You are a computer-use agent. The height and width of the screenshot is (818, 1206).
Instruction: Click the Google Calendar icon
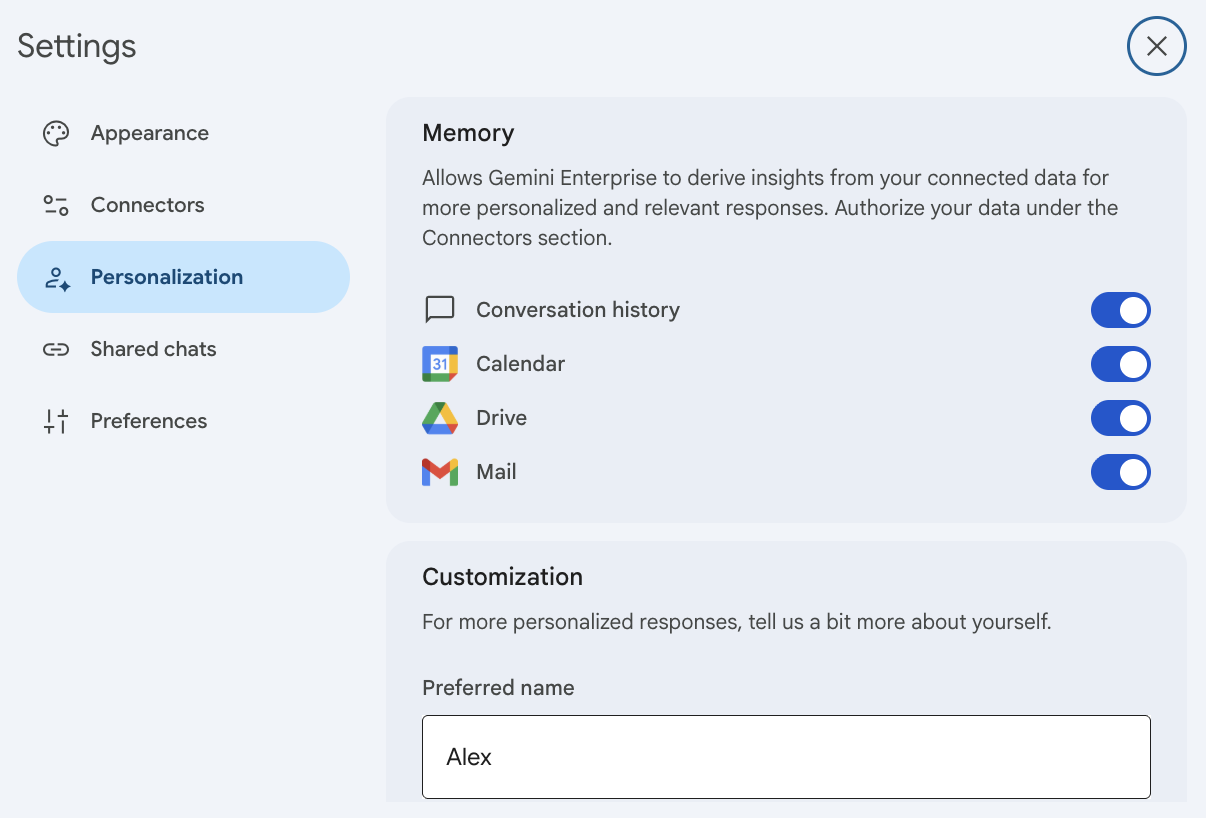(x=439, y=364)
